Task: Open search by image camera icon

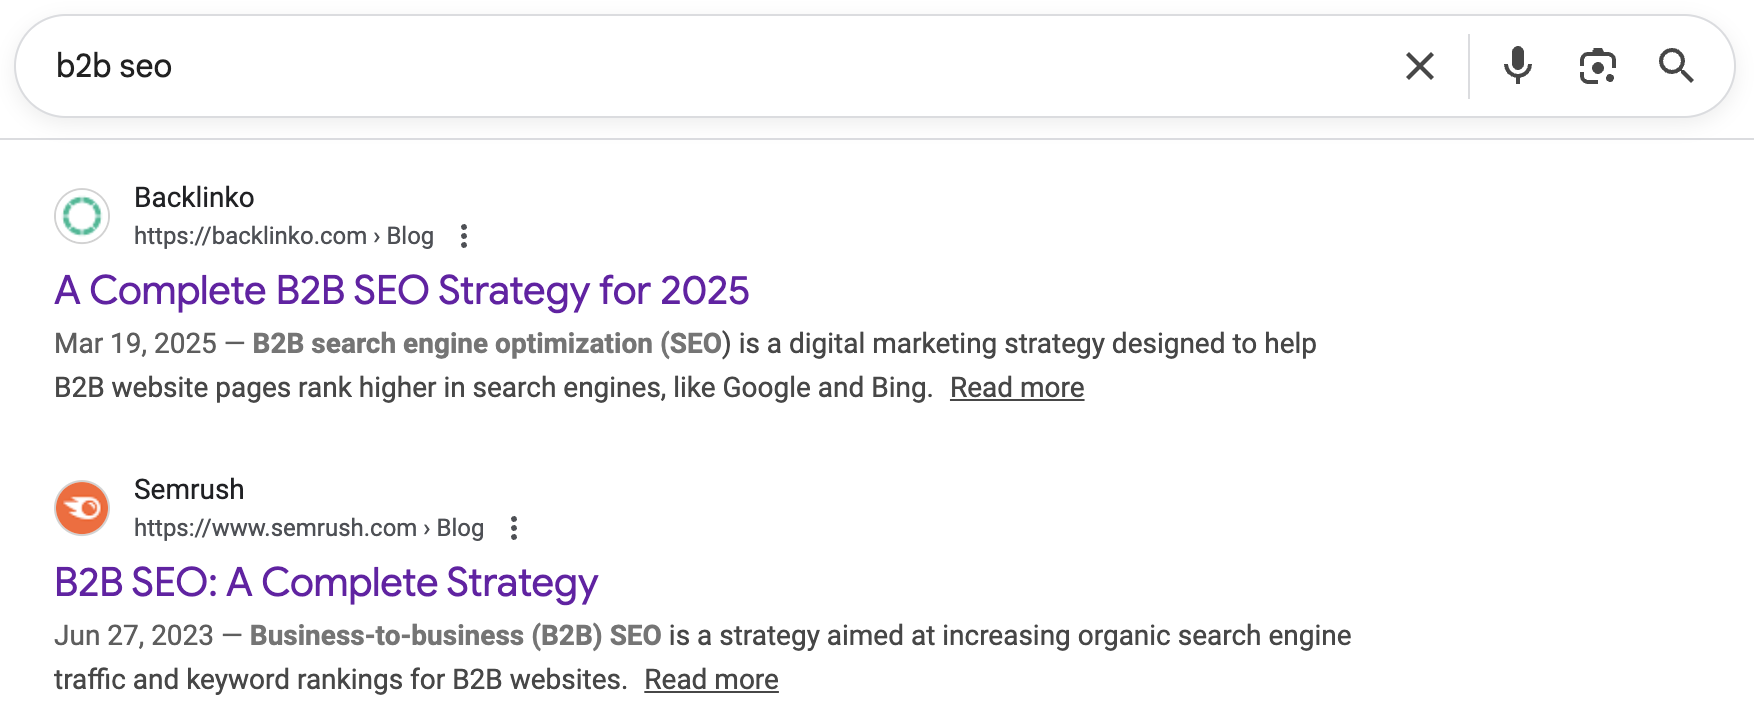Action: click(x=1597, y=67)
